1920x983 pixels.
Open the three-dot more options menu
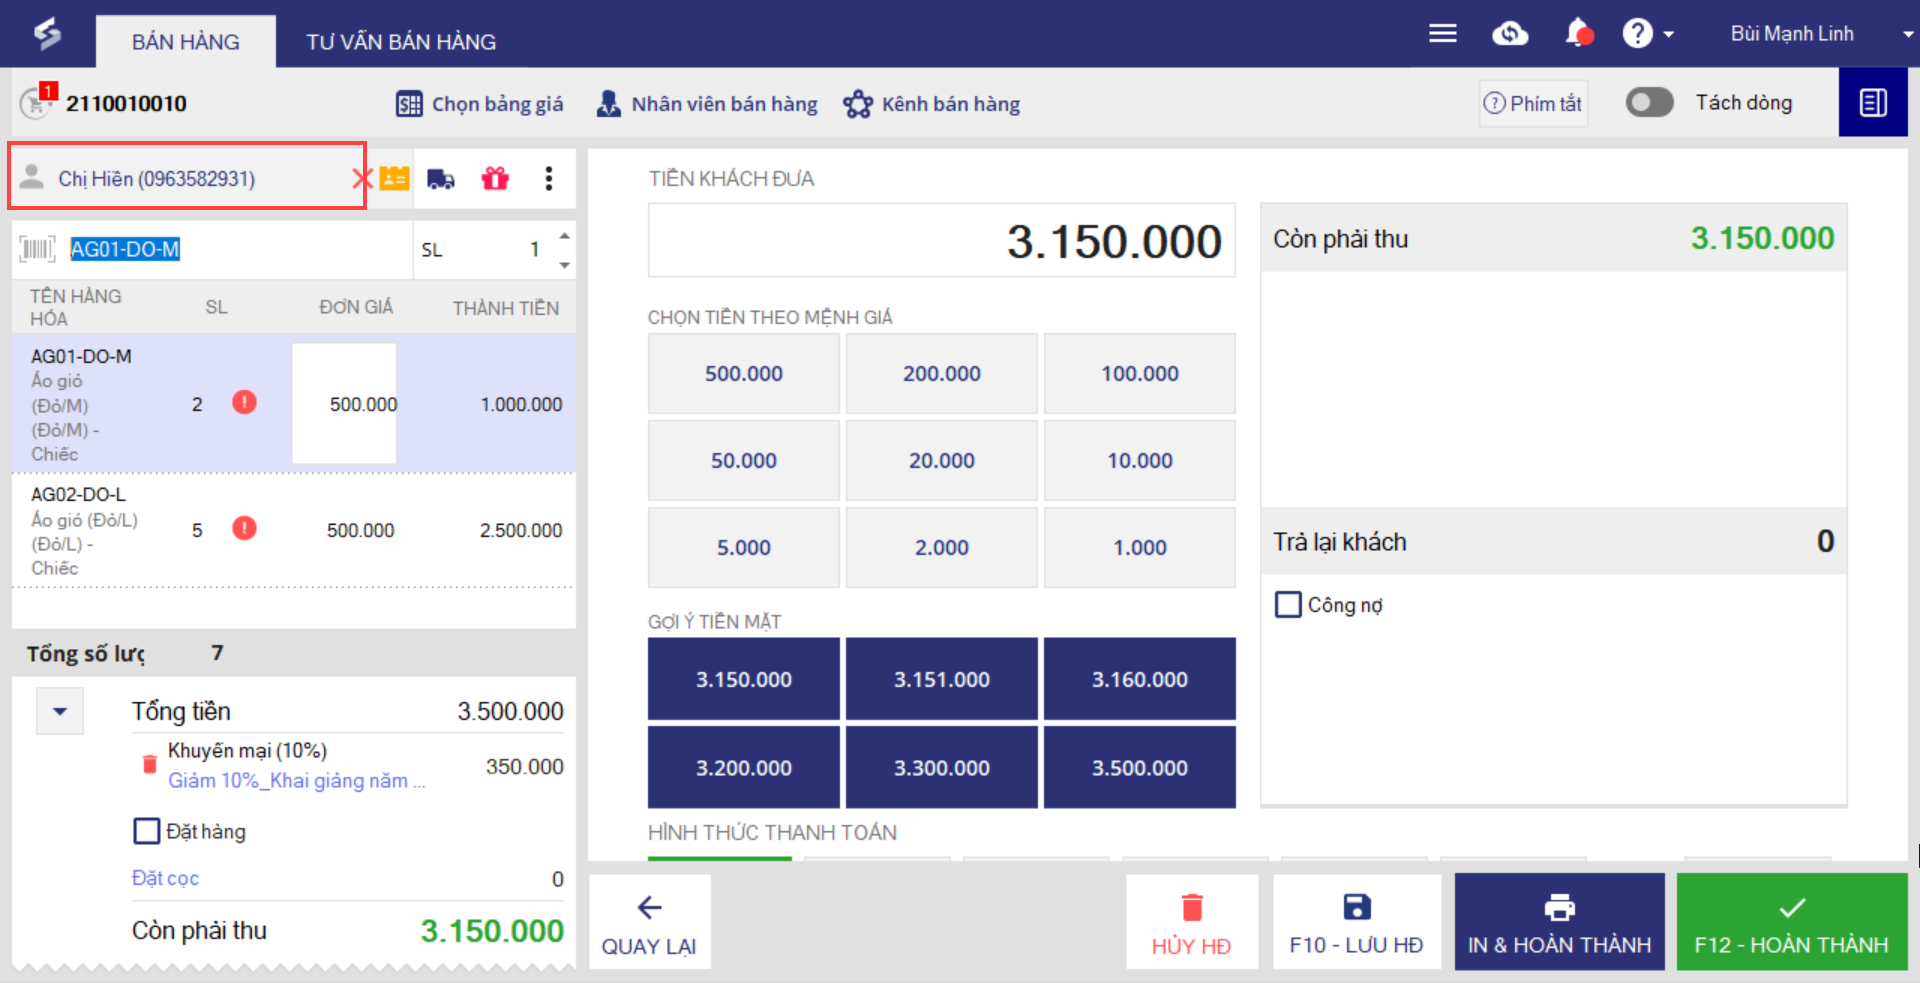point(548,179)
